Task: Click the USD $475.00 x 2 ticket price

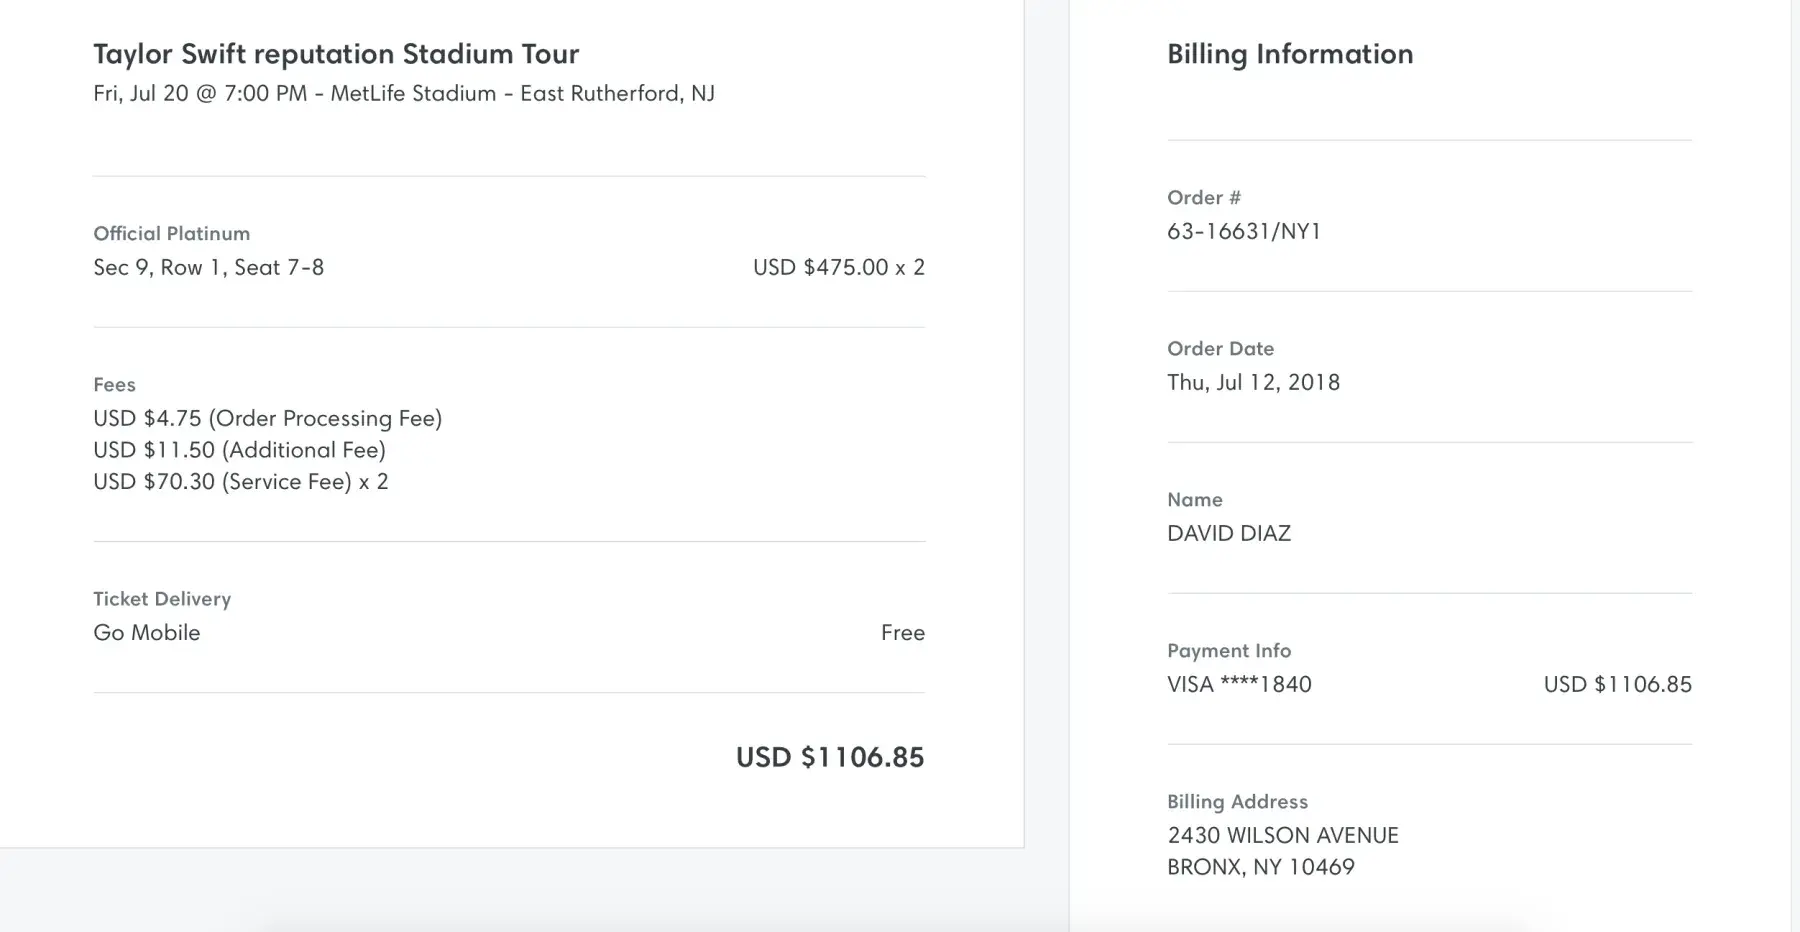Action: (838, 268)
